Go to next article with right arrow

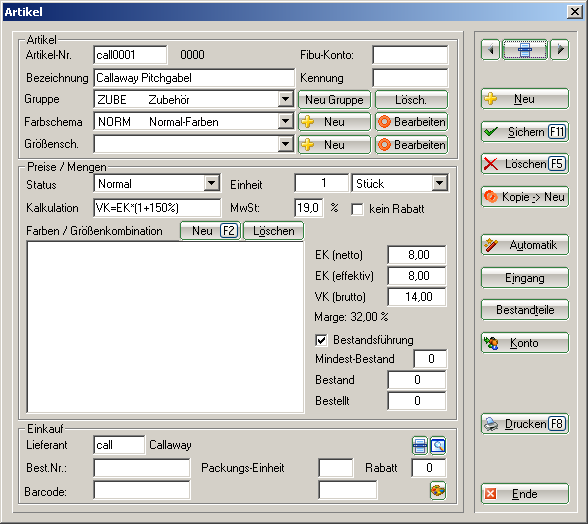tap(560, 50)
